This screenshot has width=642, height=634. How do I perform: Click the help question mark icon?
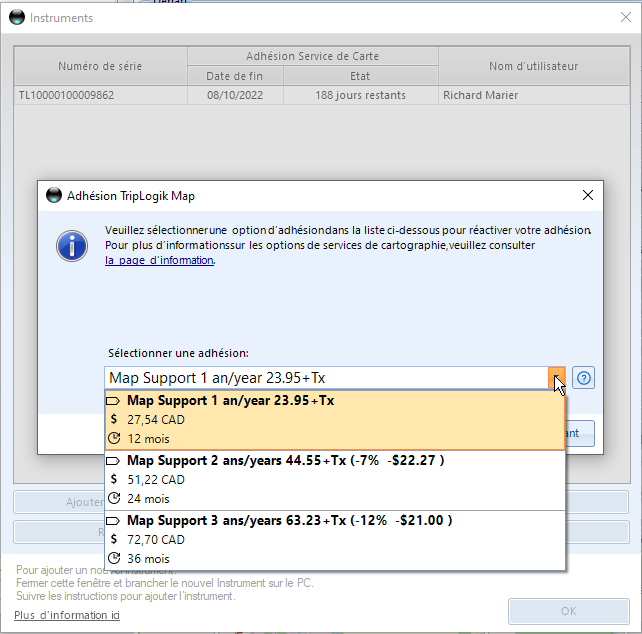[x=583, y=378]
